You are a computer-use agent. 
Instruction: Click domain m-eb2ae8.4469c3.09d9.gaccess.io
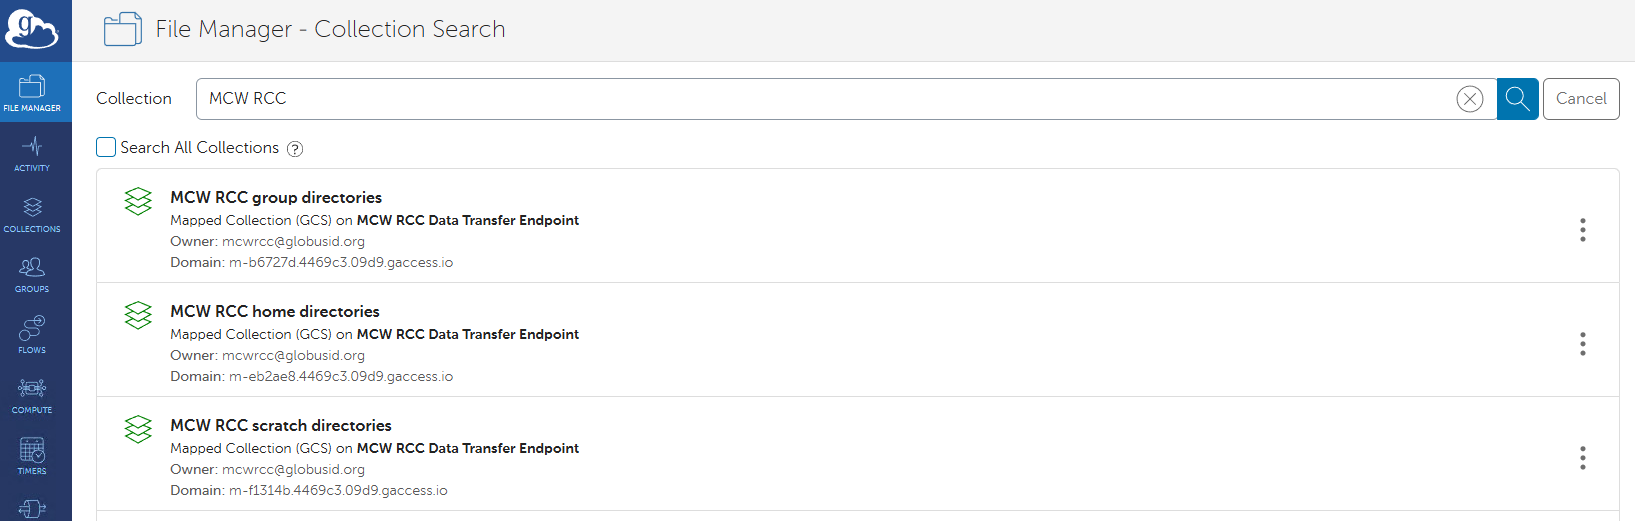340,376
